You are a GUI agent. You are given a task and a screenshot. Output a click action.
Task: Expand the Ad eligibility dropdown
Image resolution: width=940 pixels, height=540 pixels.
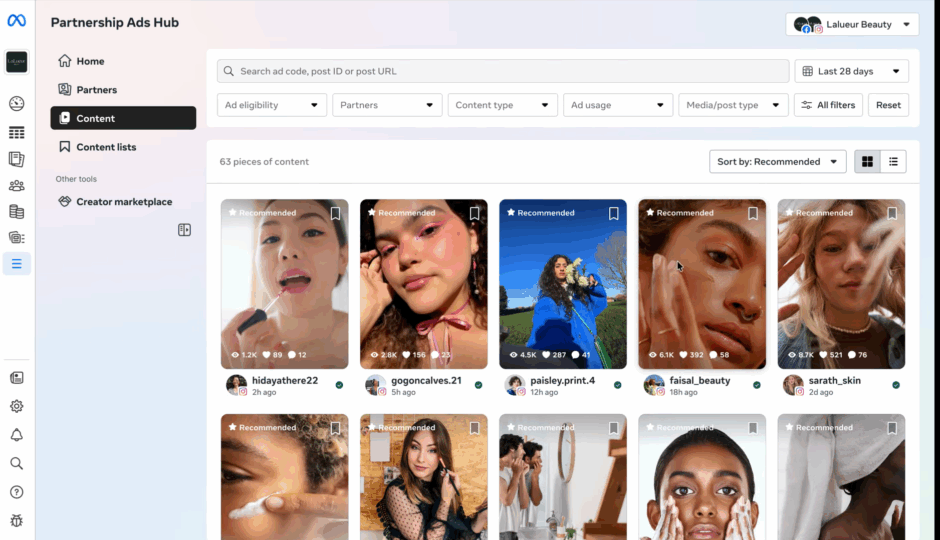point(272,105)
